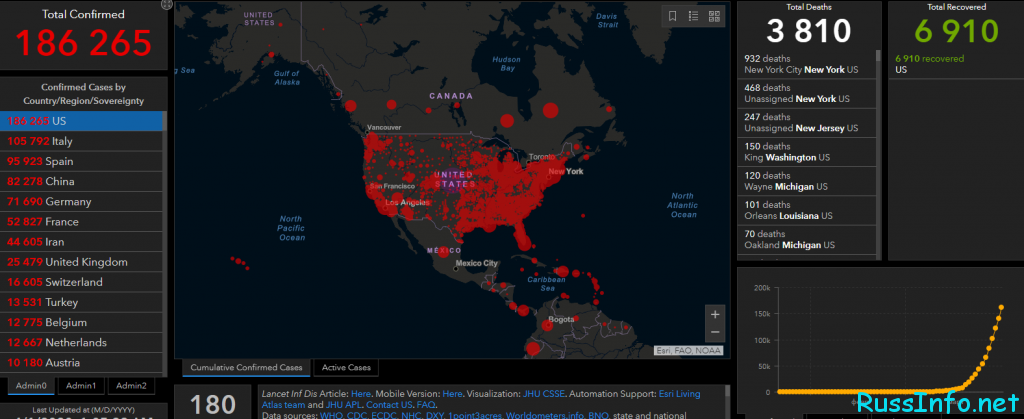
Task: Click the 180 countries counter
Action: click(212, 405)
